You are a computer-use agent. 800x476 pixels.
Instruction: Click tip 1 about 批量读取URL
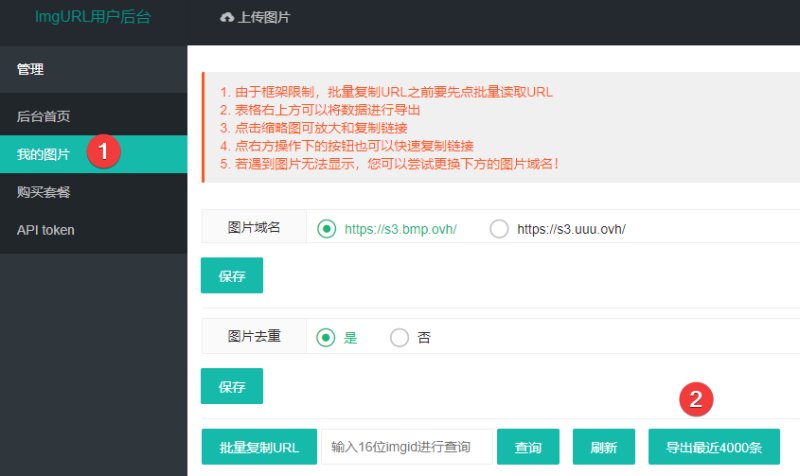point(386,92)
